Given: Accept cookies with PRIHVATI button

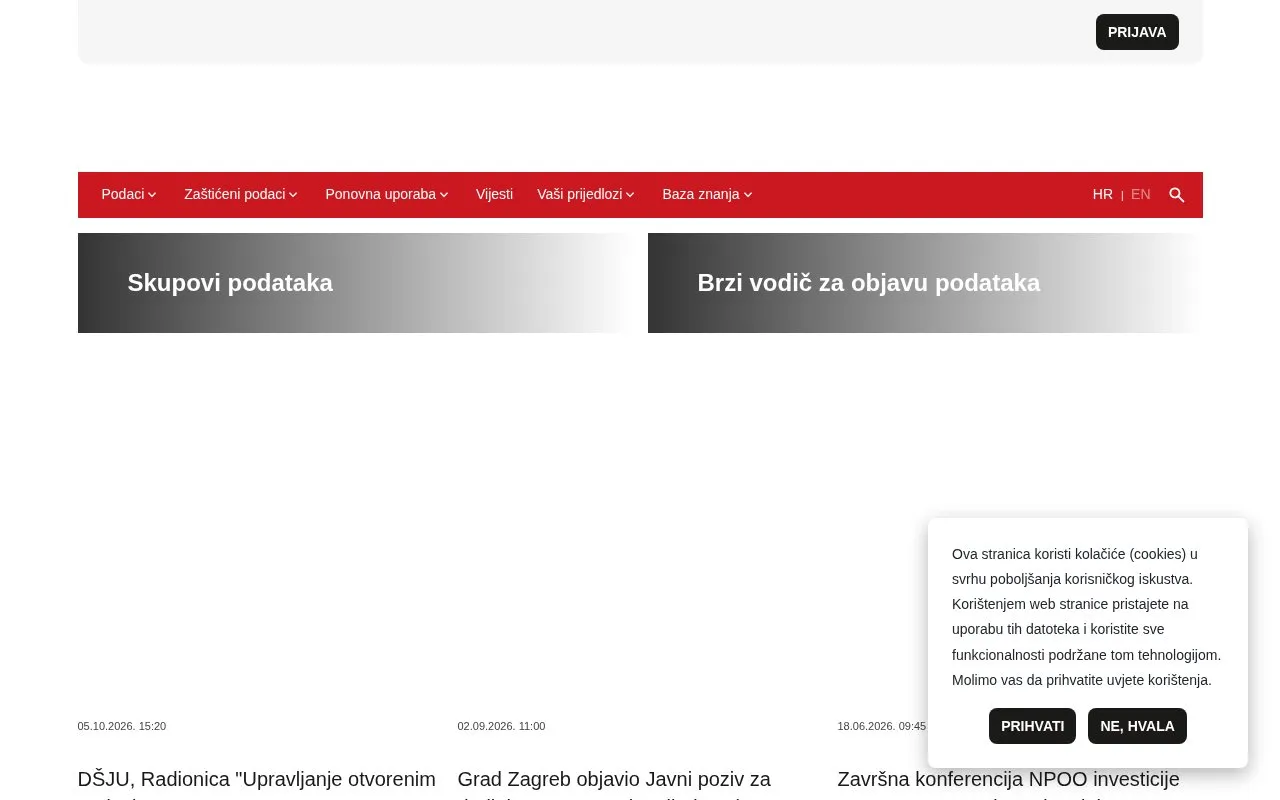Looking at the screenshot, I should [x=1032, y=726].
